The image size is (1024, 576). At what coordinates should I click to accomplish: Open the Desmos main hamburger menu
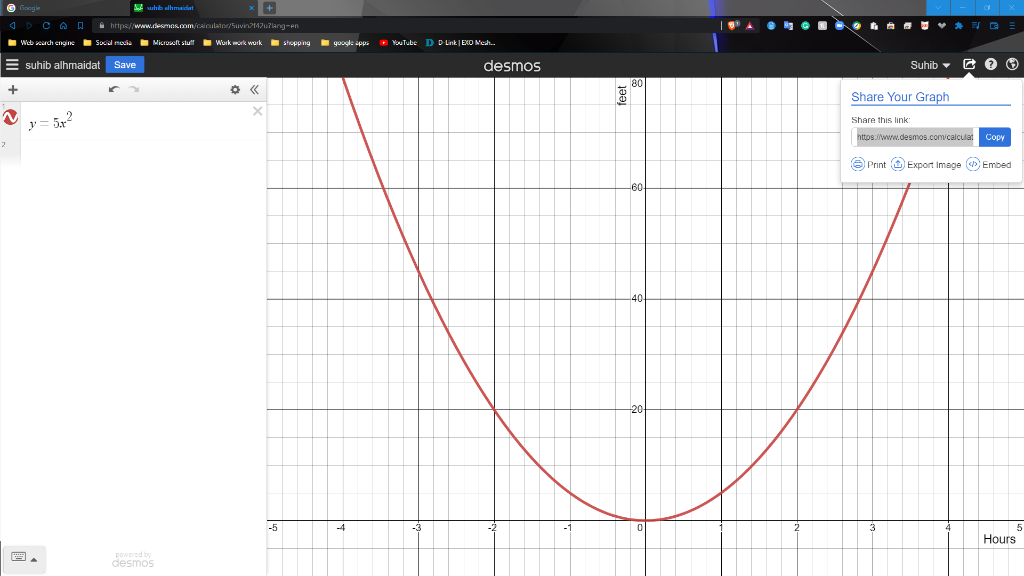click(x=13, y=64)
